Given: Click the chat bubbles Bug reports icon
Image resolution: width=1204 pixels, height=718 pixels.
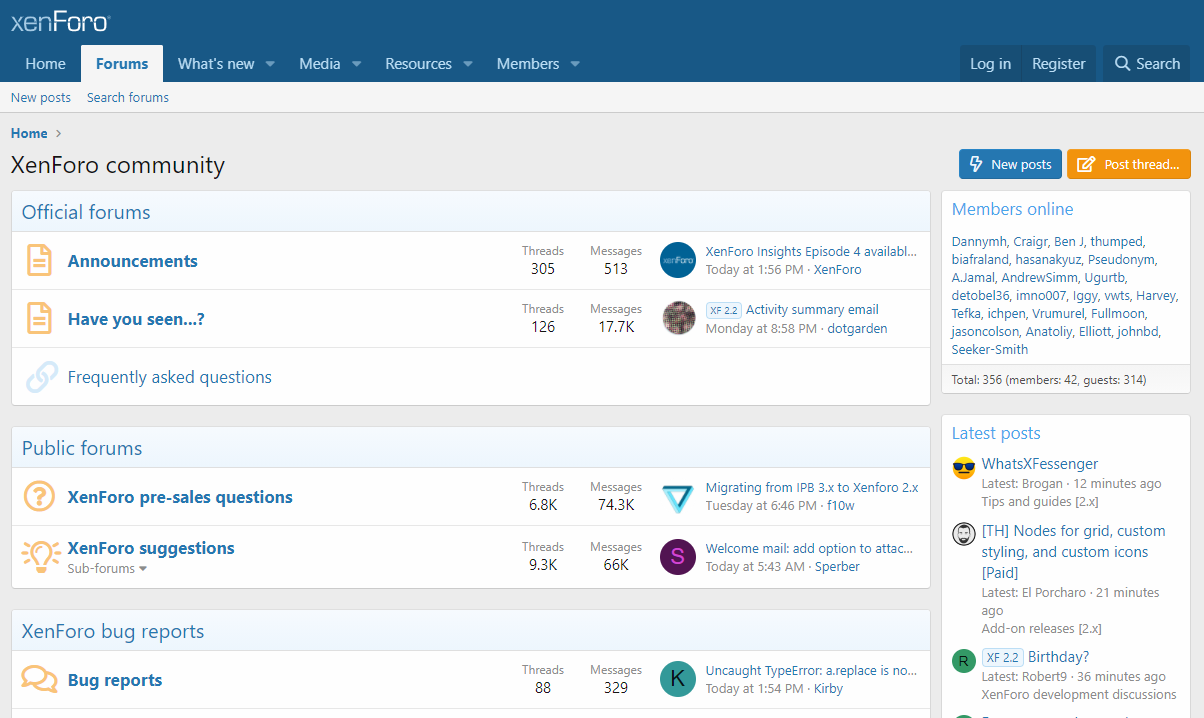Looking at the screenshot, I should (x=39, y=680).
